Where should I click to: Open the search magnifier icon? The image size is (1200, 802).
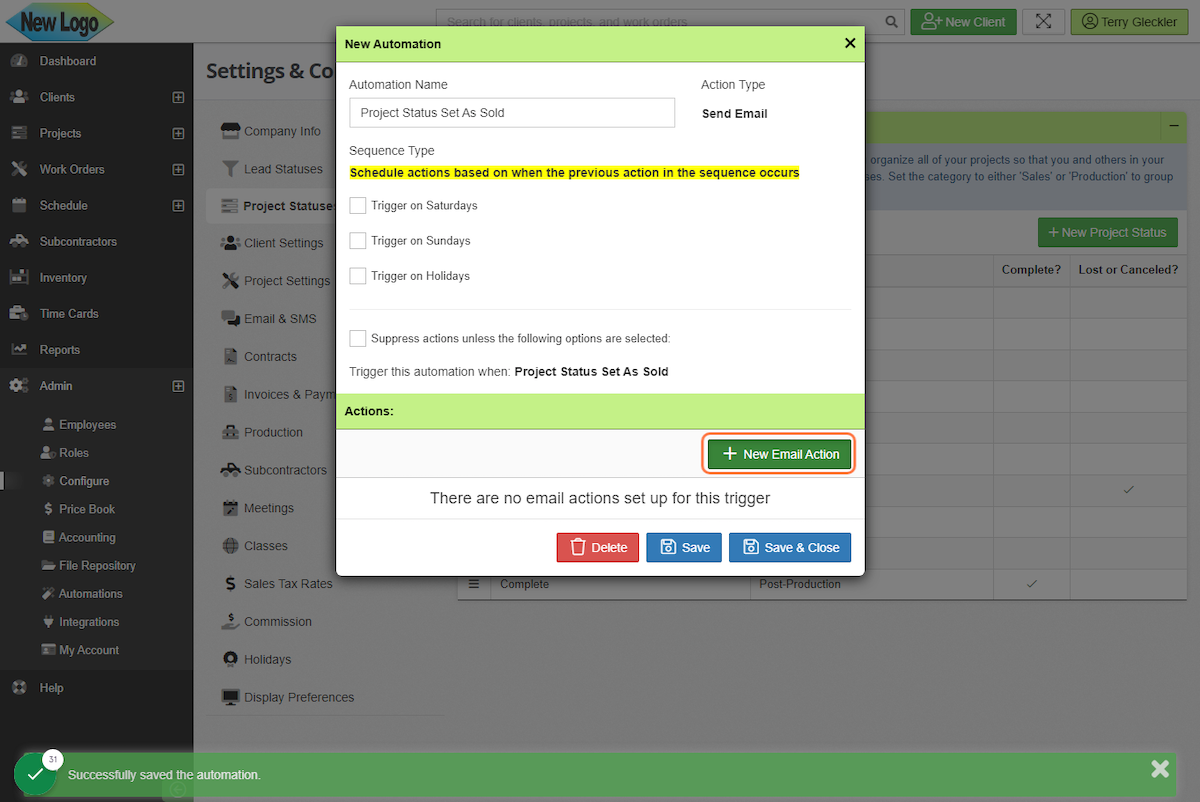tap(890, 21)
